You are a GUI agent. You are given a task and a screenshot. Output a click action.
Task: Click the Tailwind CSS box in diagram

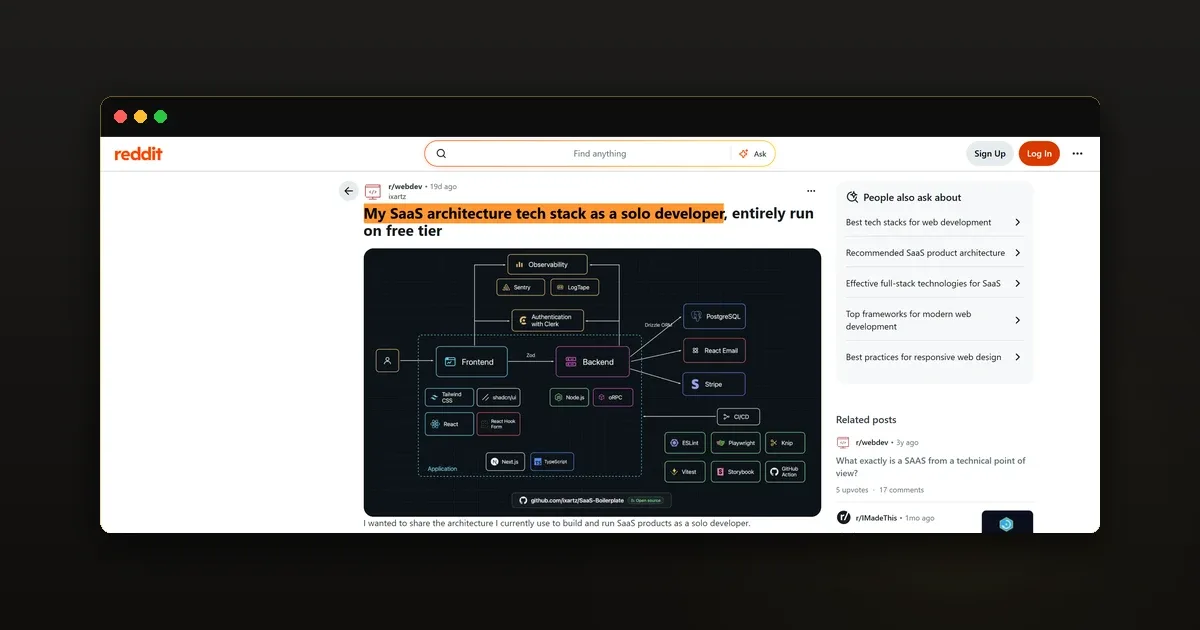pos(449,397)
